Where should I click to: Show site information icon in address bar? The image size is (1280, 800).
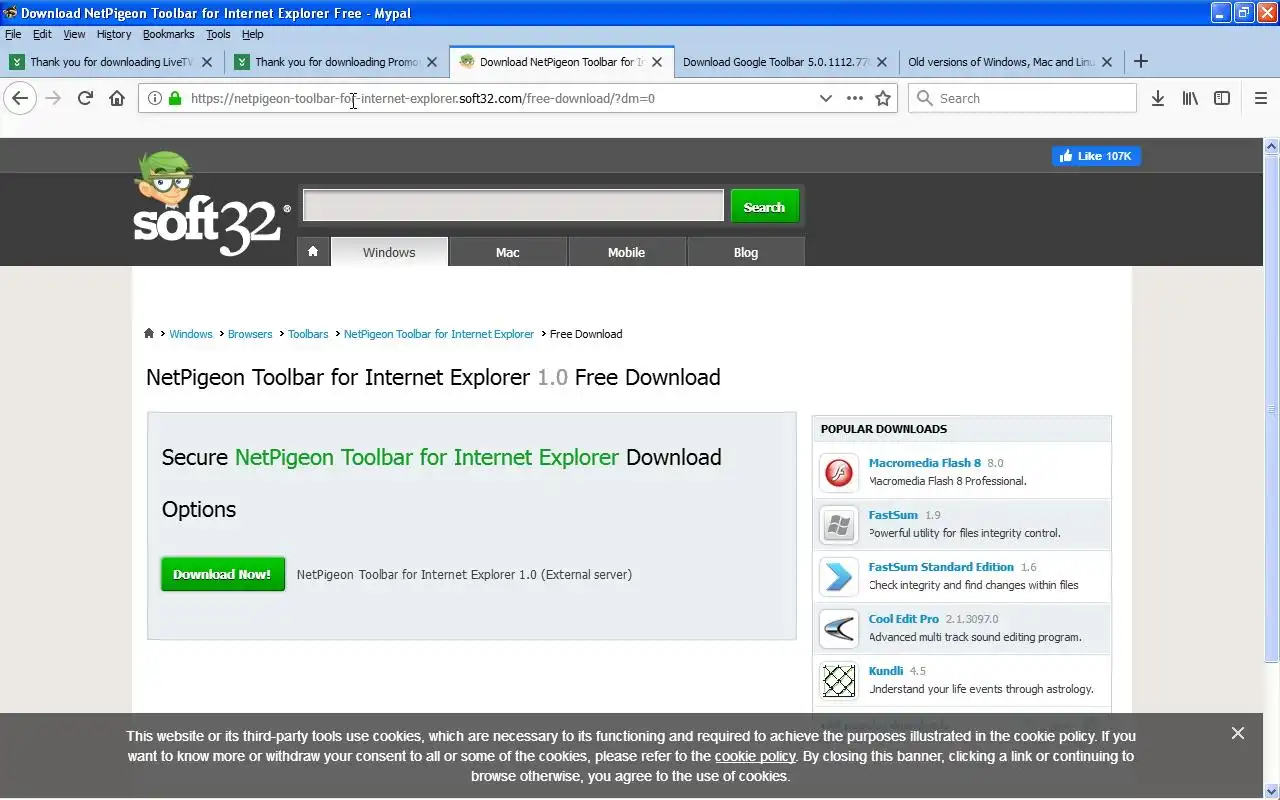pos(155,98)
